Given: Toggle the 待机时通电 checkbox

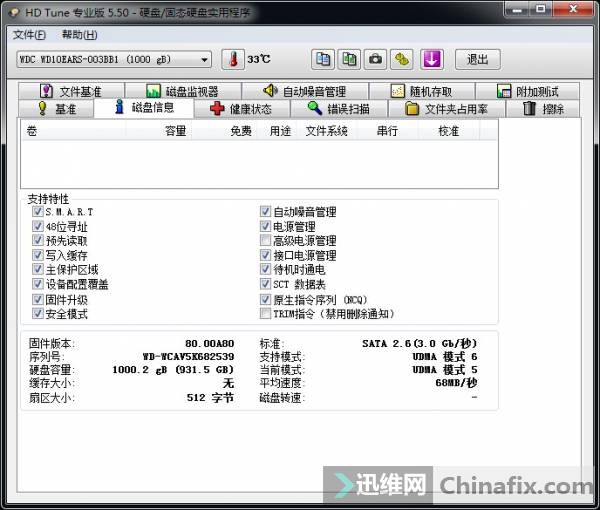Looking at the screenshot, I should click(x=265, y=269).
